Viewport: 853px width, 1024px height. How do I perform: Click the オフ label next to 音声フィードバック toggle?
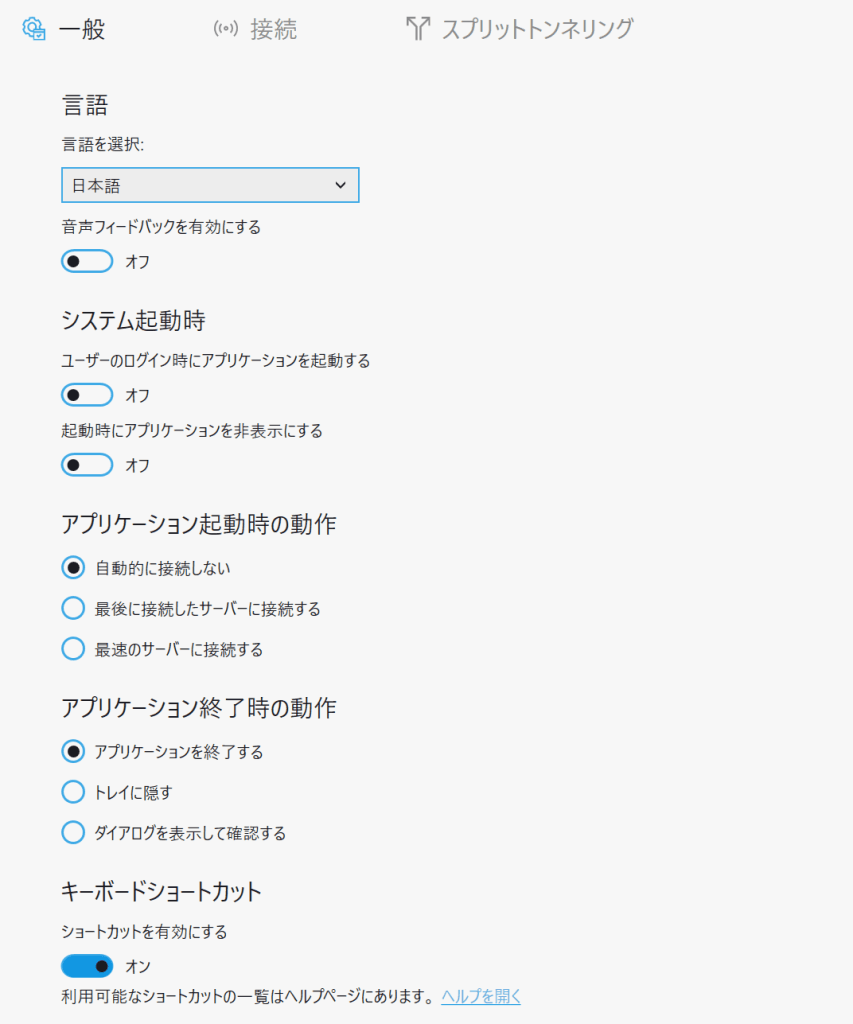coord(138,262)
